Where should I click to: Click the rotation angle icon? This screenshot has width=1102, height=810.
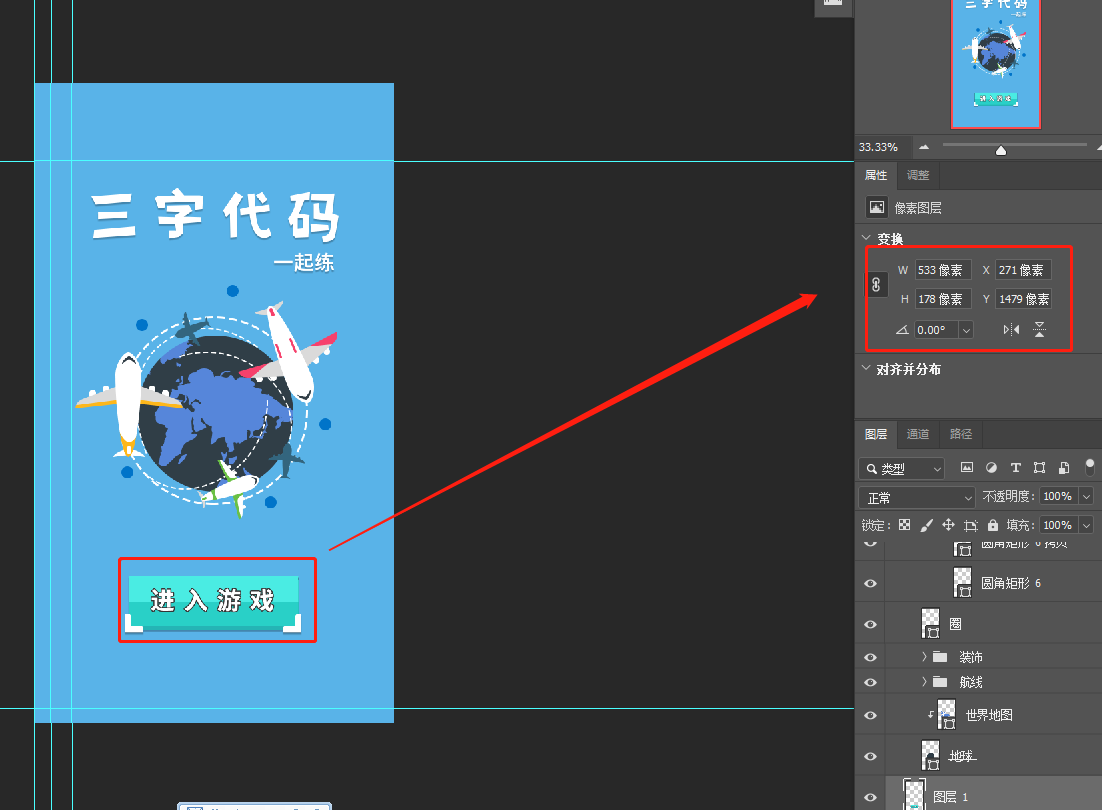click(902, 329)
